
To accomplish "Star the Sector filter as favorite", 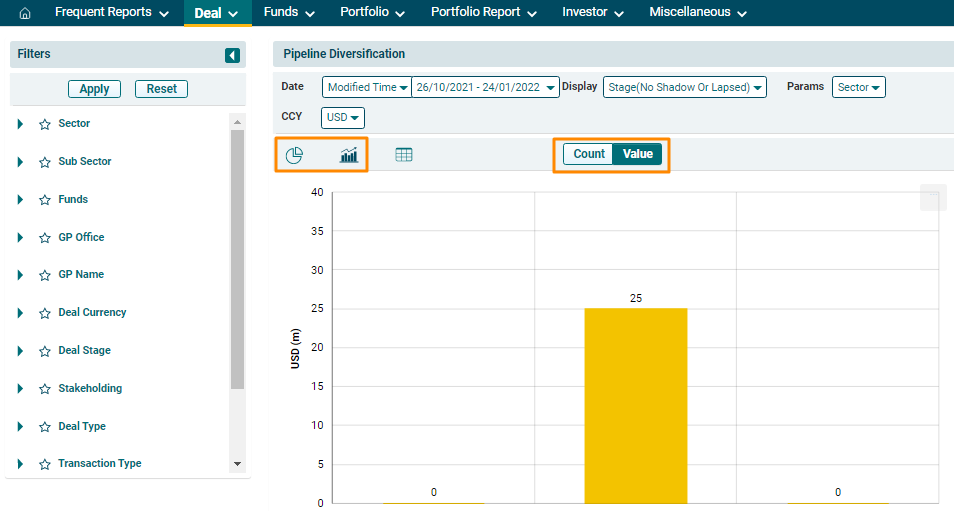I will (44, 124).
